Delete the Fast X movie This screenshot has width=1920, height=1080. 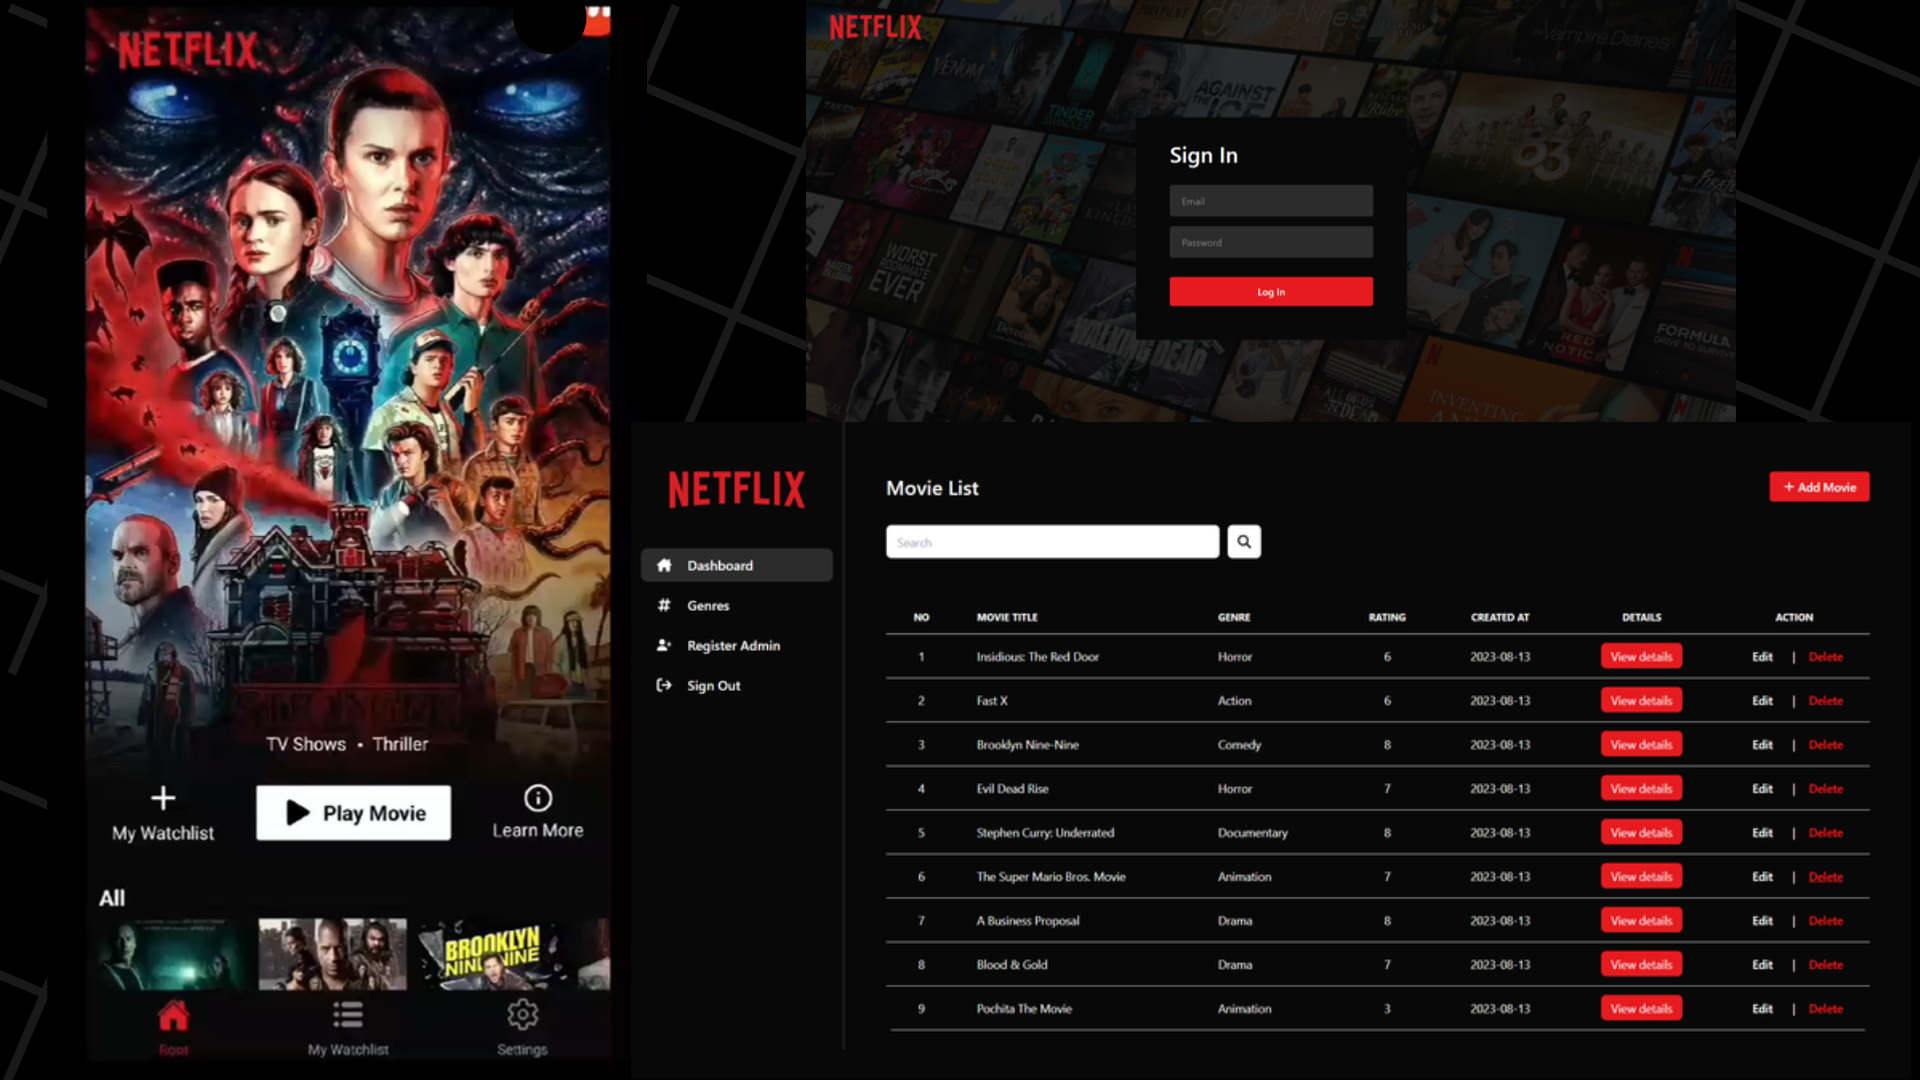pos(1826,701)
